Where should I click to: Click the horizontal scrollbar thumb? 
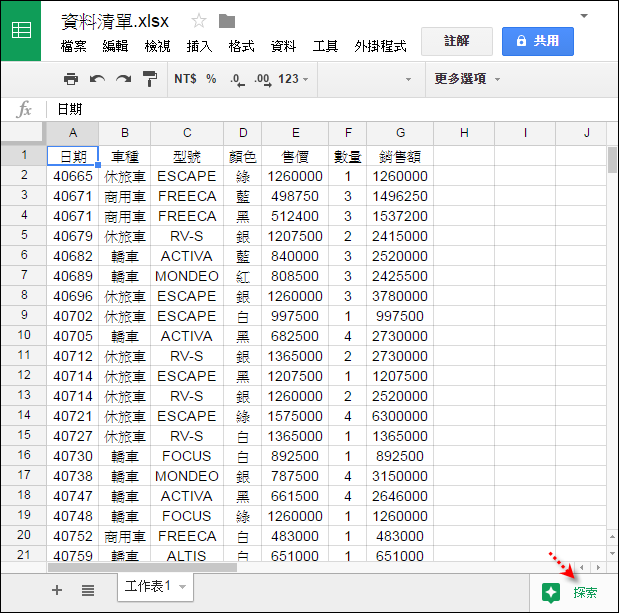pyautogui.click(x=142, y=568)
